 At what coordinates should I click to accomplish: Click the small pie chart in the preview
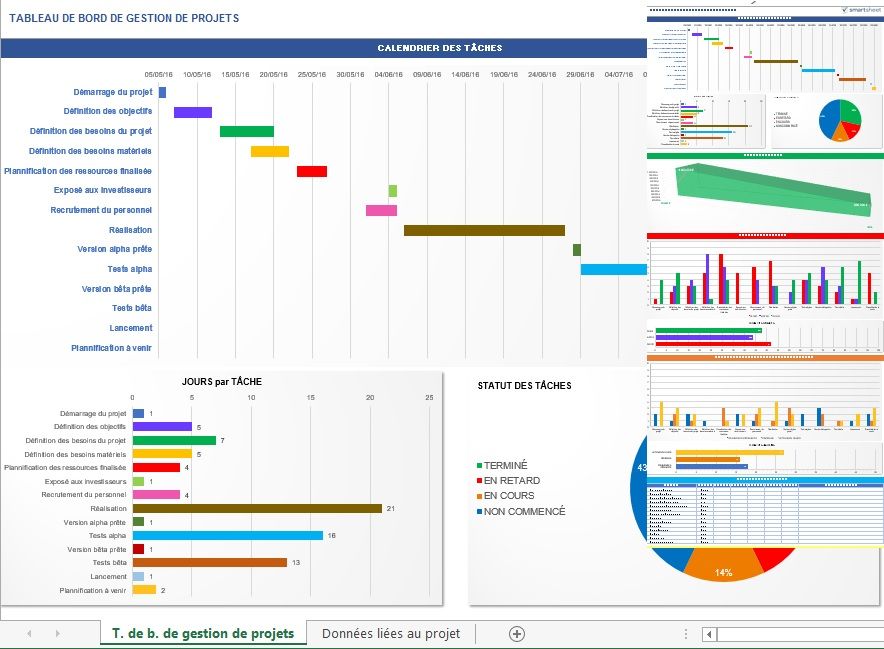pyautogui.click(x=840, y=120)
